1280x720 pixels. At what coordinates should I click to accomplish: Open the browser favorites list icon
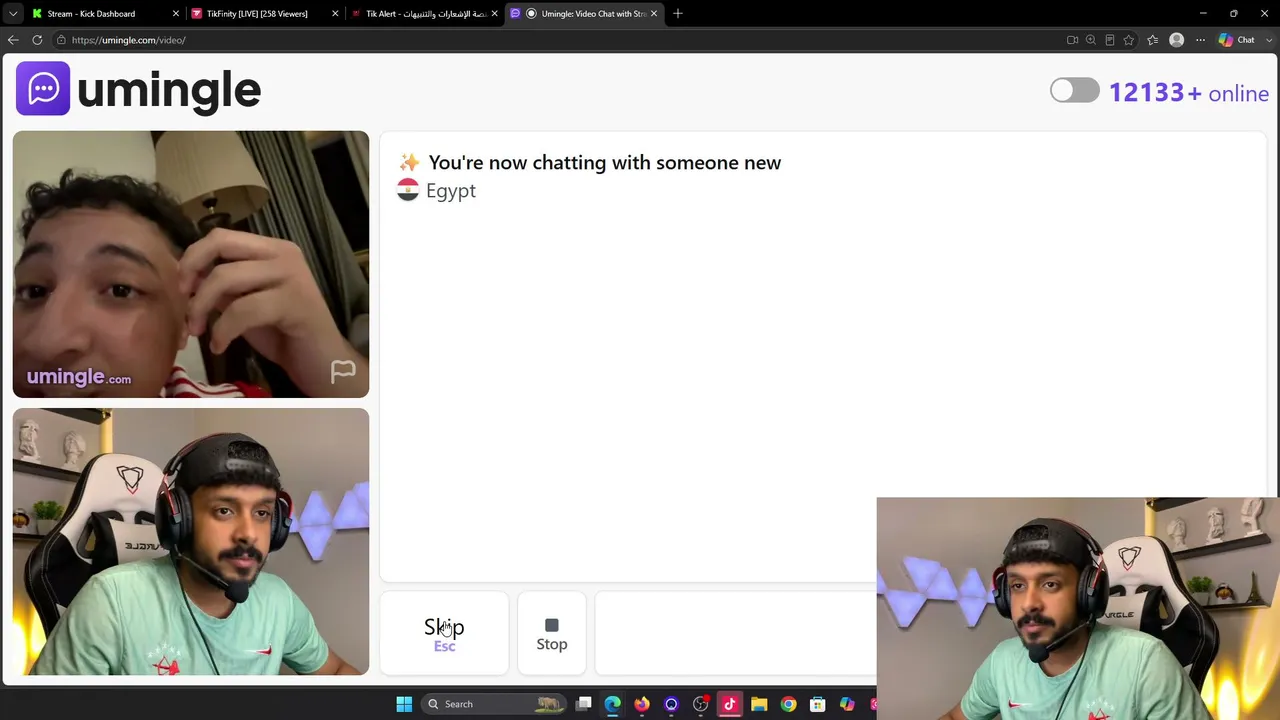[x=1152, y=40]
